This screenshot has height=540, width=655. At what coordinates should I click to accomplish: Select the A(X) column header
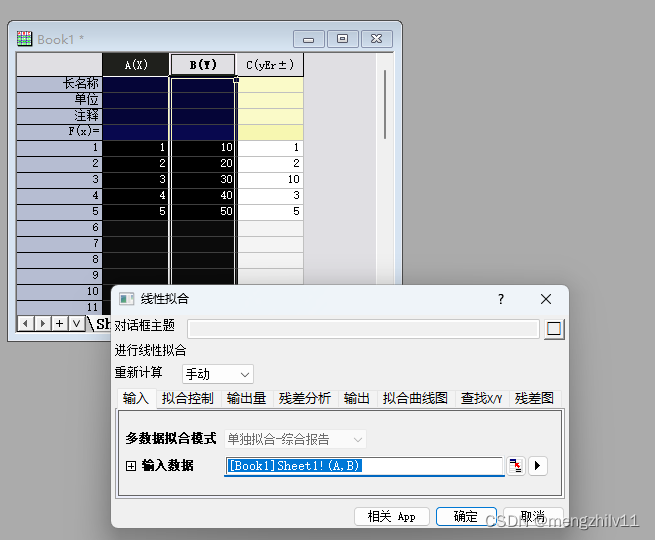click(x=136, y=65)
